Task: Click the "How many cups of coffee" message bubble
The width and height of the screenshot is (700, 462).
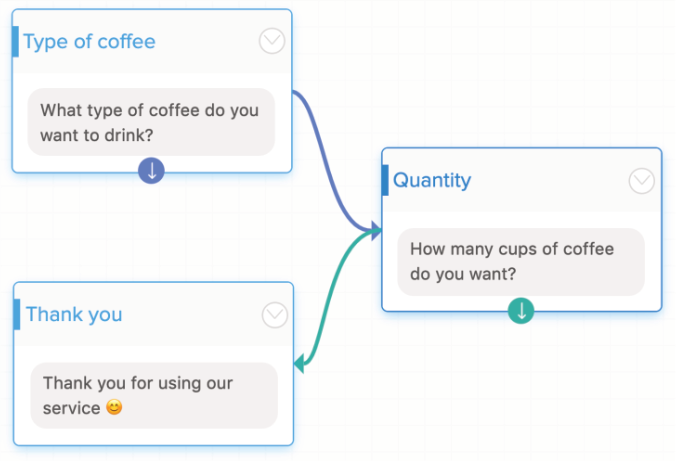Action: click(x=520, y=261)
